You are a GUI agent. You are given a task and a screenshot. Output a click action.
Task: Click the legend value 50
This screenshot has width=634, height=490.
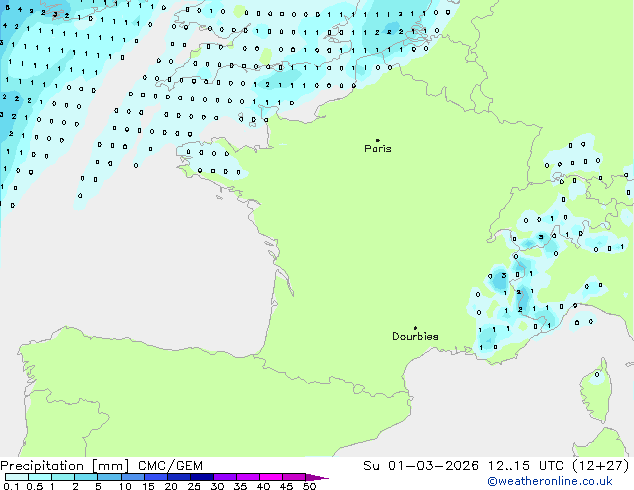309,486
